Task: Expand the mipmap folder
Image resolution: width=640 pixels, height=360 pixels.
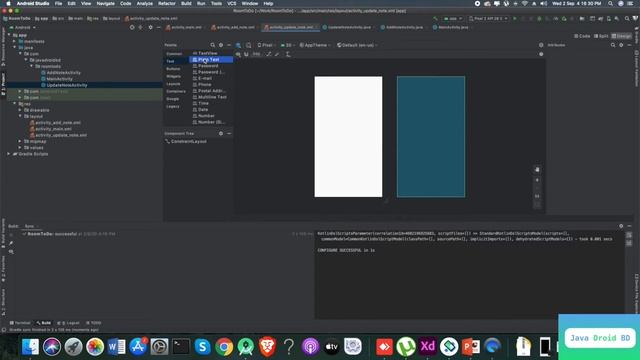Action: 20,141
